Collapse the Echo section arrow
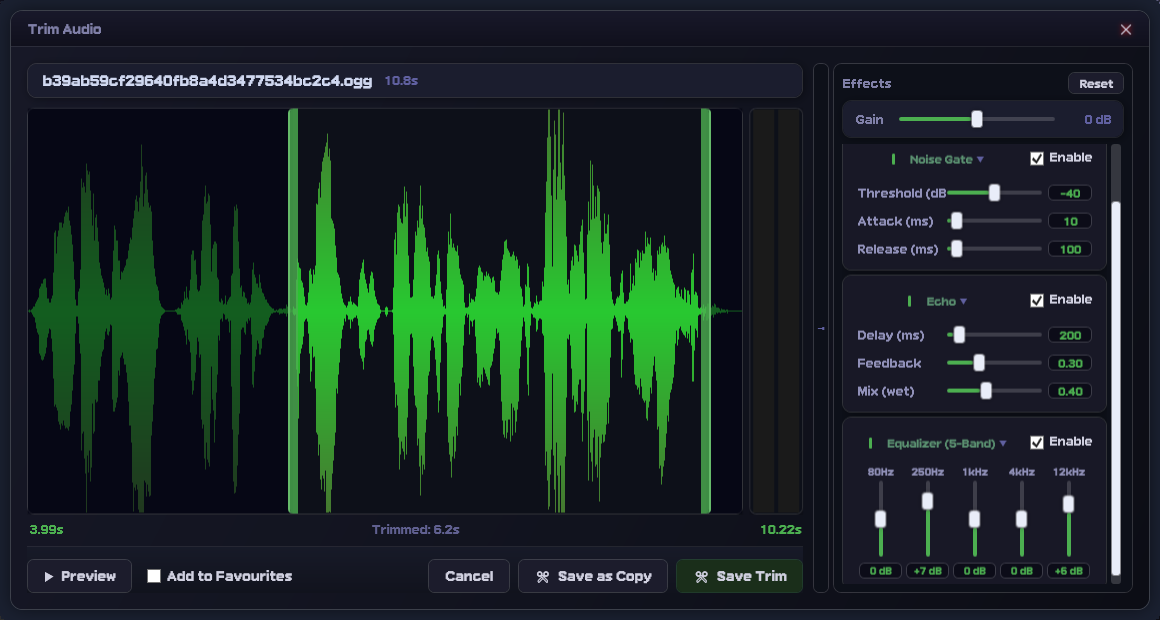 click(x=963, y=302)
